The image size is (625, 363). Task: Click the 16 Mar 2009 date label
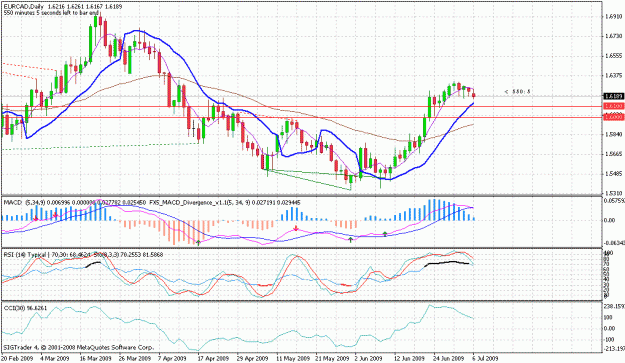tap(96, 358)
